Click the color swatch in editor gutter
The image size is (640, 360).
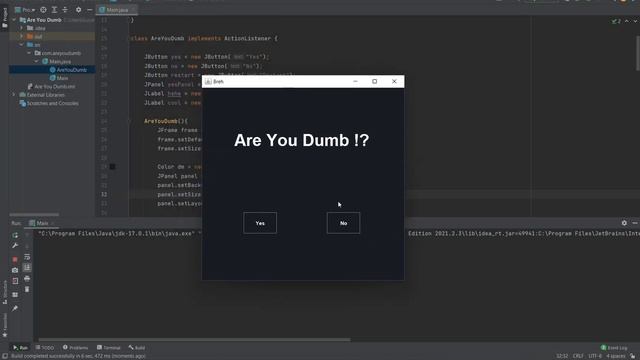click(x=112, y=167)
